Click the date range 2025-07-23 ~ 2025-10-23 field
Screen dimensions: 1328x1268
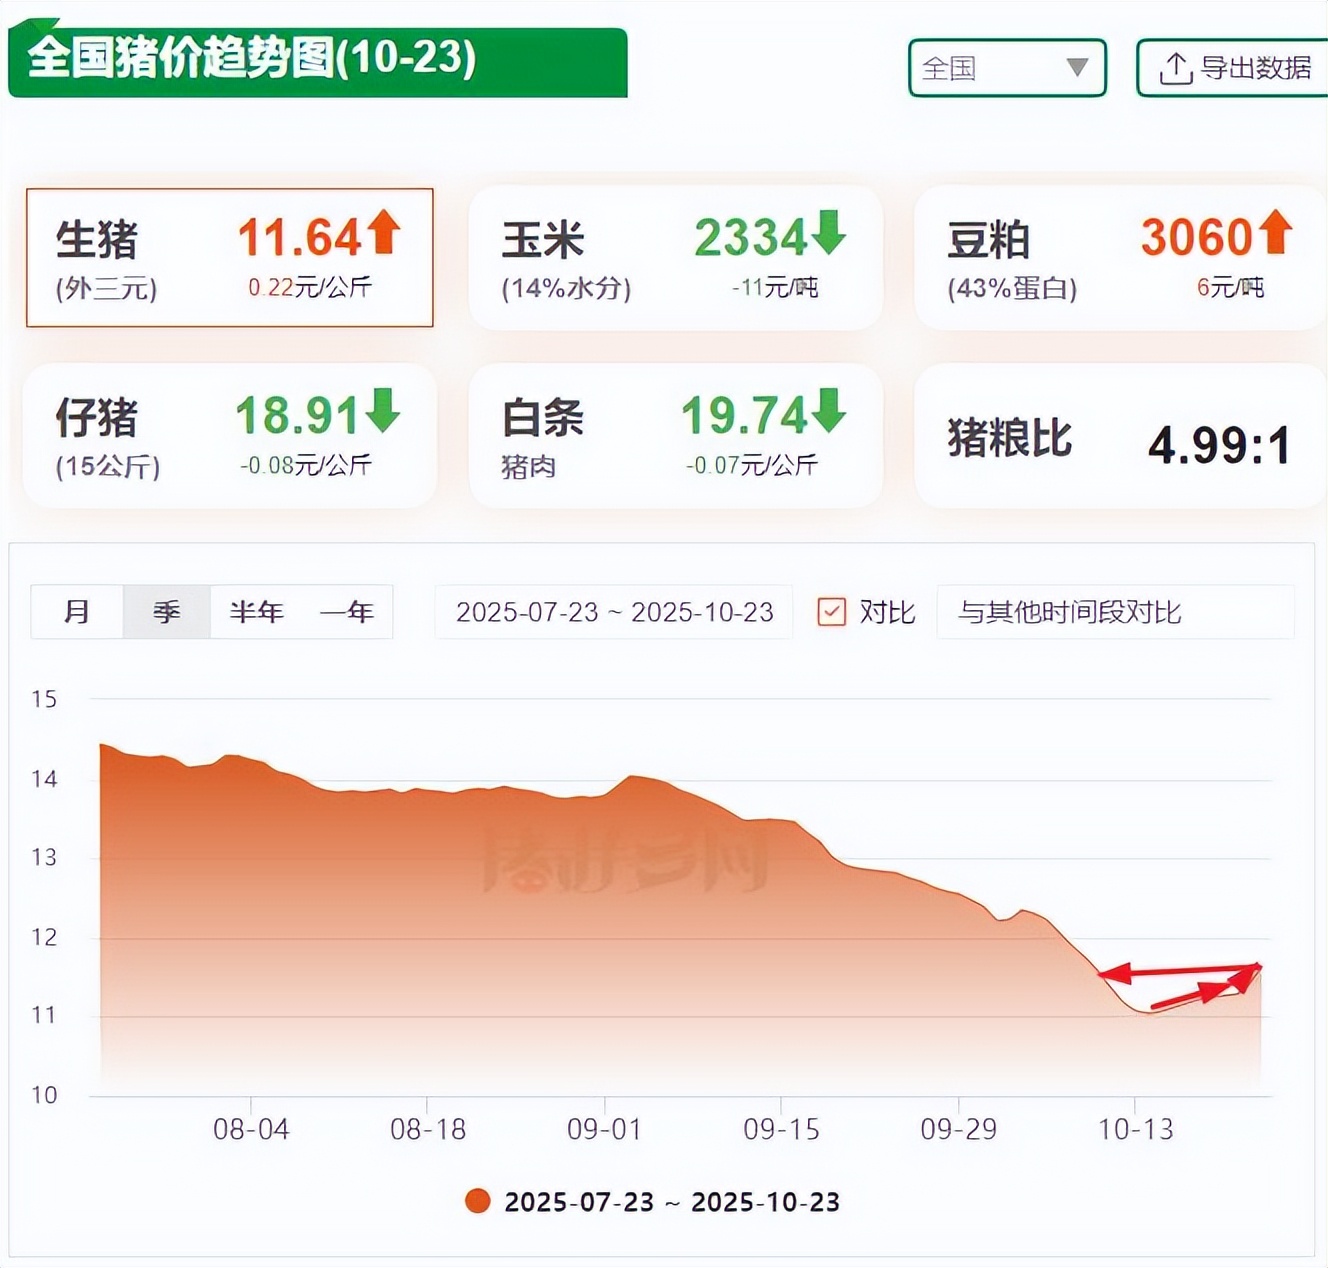tap(614, 612)
